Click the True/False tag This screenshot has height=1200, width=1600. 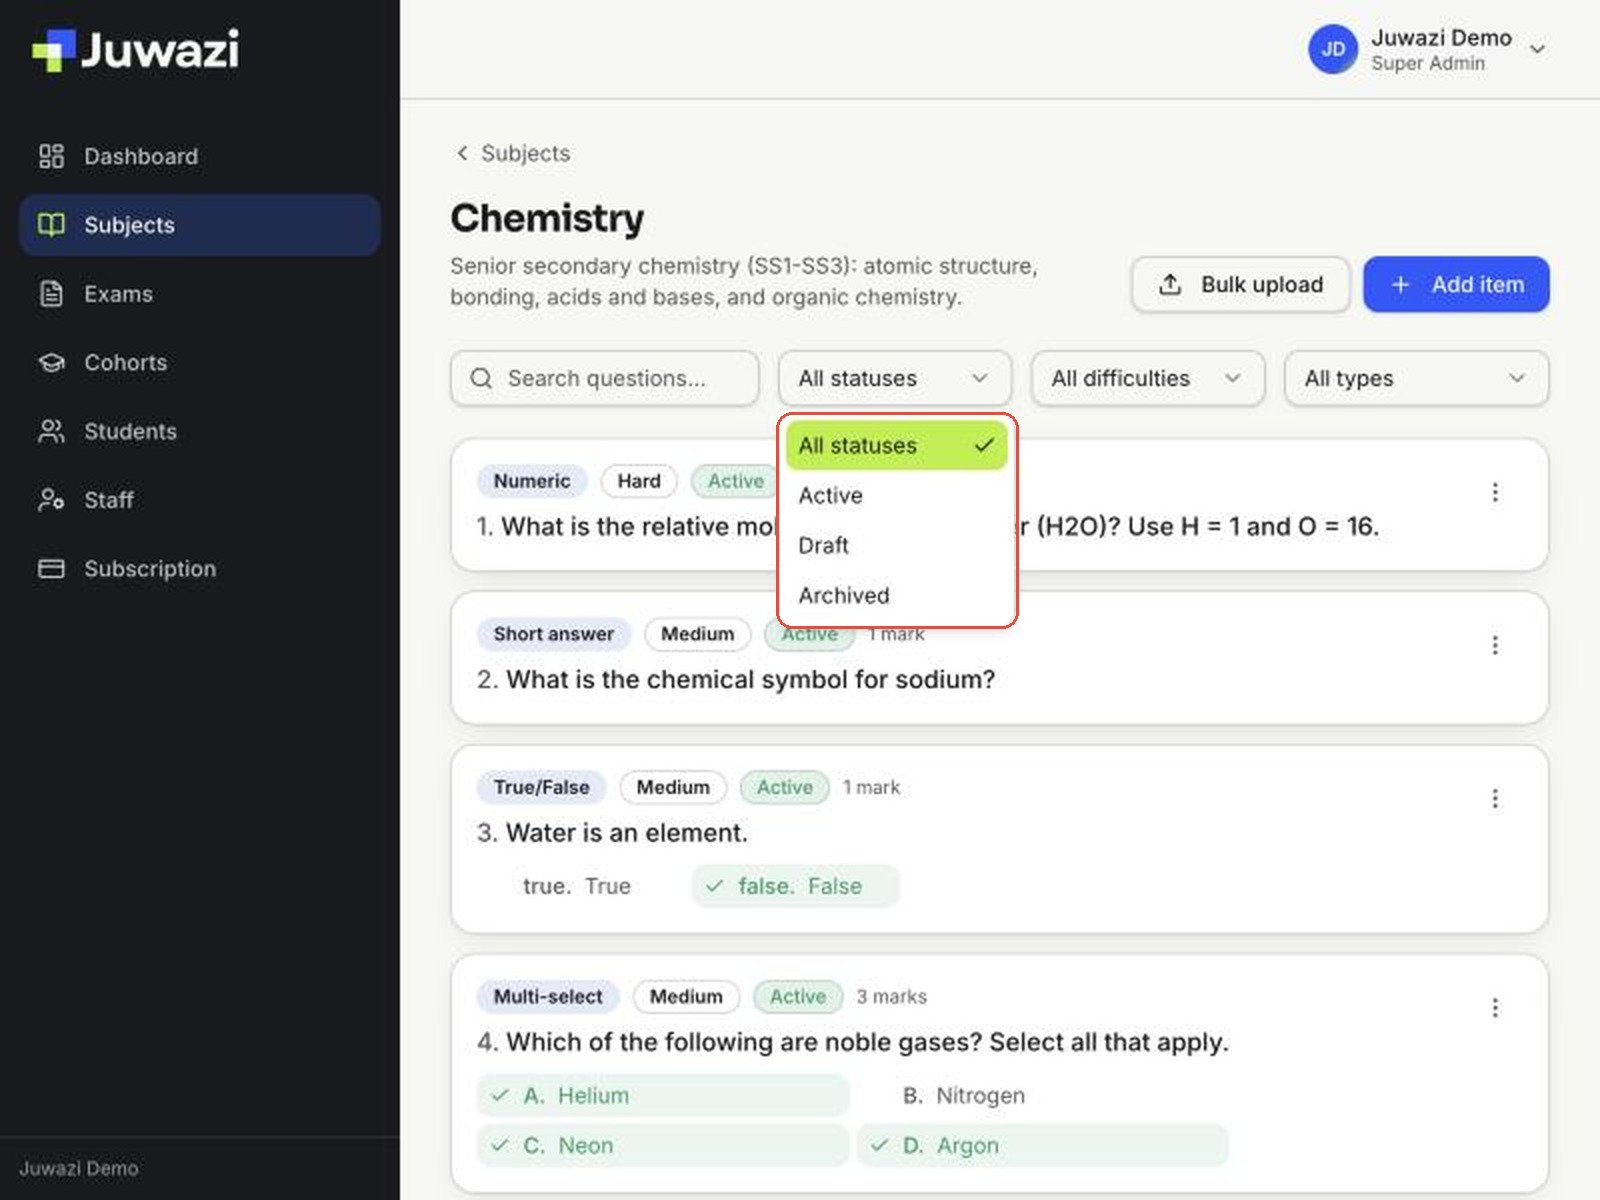(541, 787)
